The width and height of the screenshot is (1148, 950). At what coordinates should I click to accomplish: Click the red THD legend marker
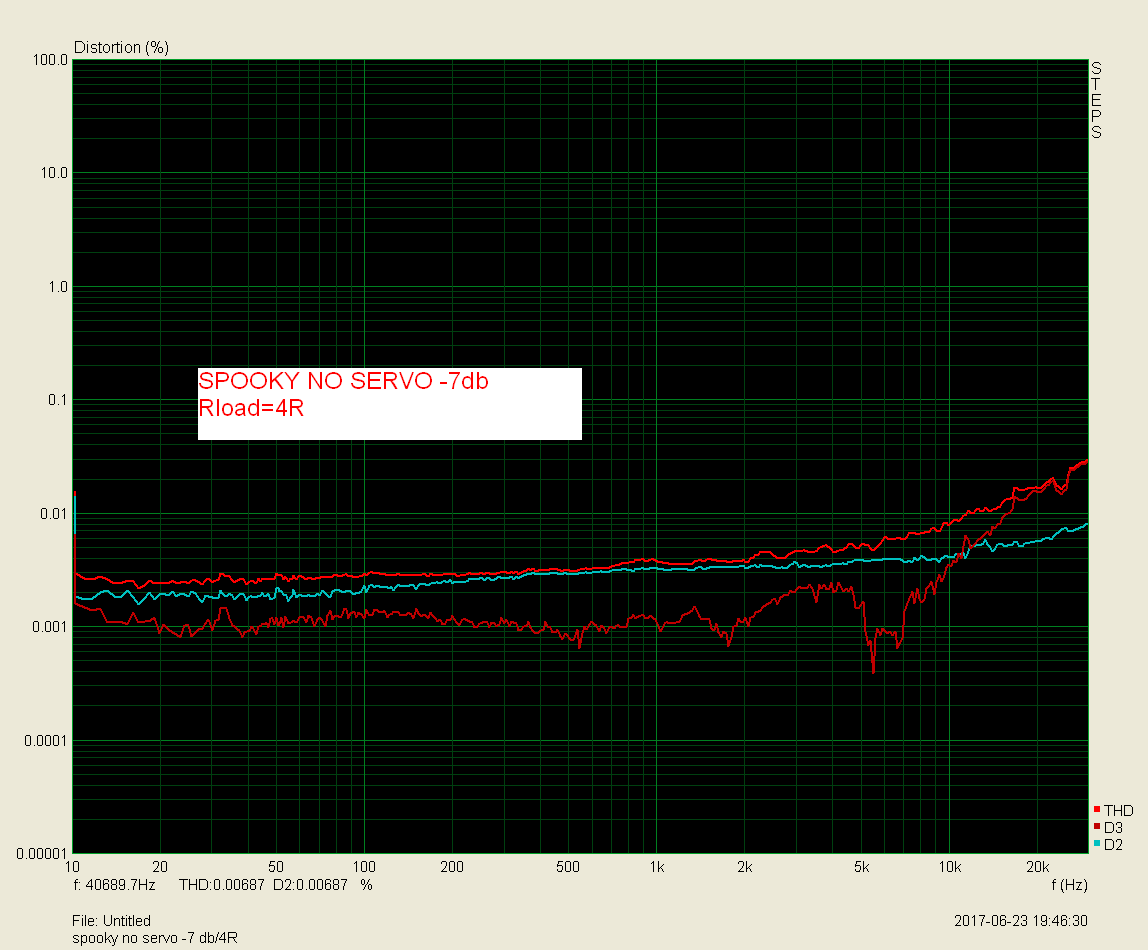pos(1097,809)
